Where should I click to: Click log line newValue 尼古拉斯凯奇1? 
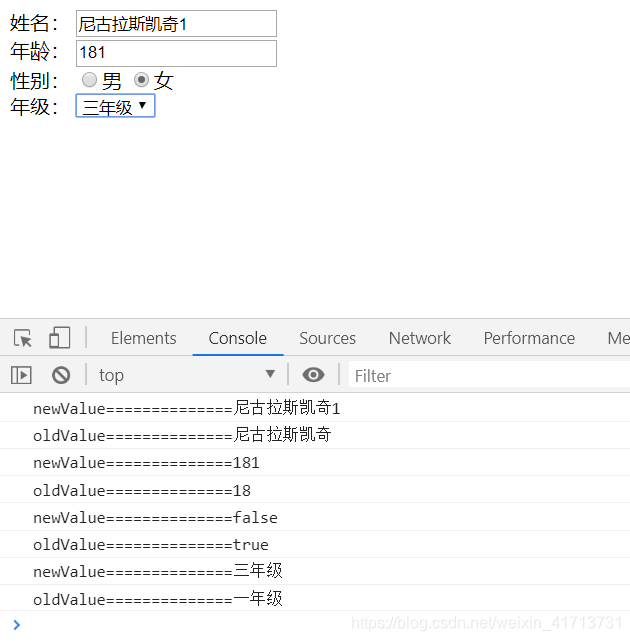tap(315, 408)
